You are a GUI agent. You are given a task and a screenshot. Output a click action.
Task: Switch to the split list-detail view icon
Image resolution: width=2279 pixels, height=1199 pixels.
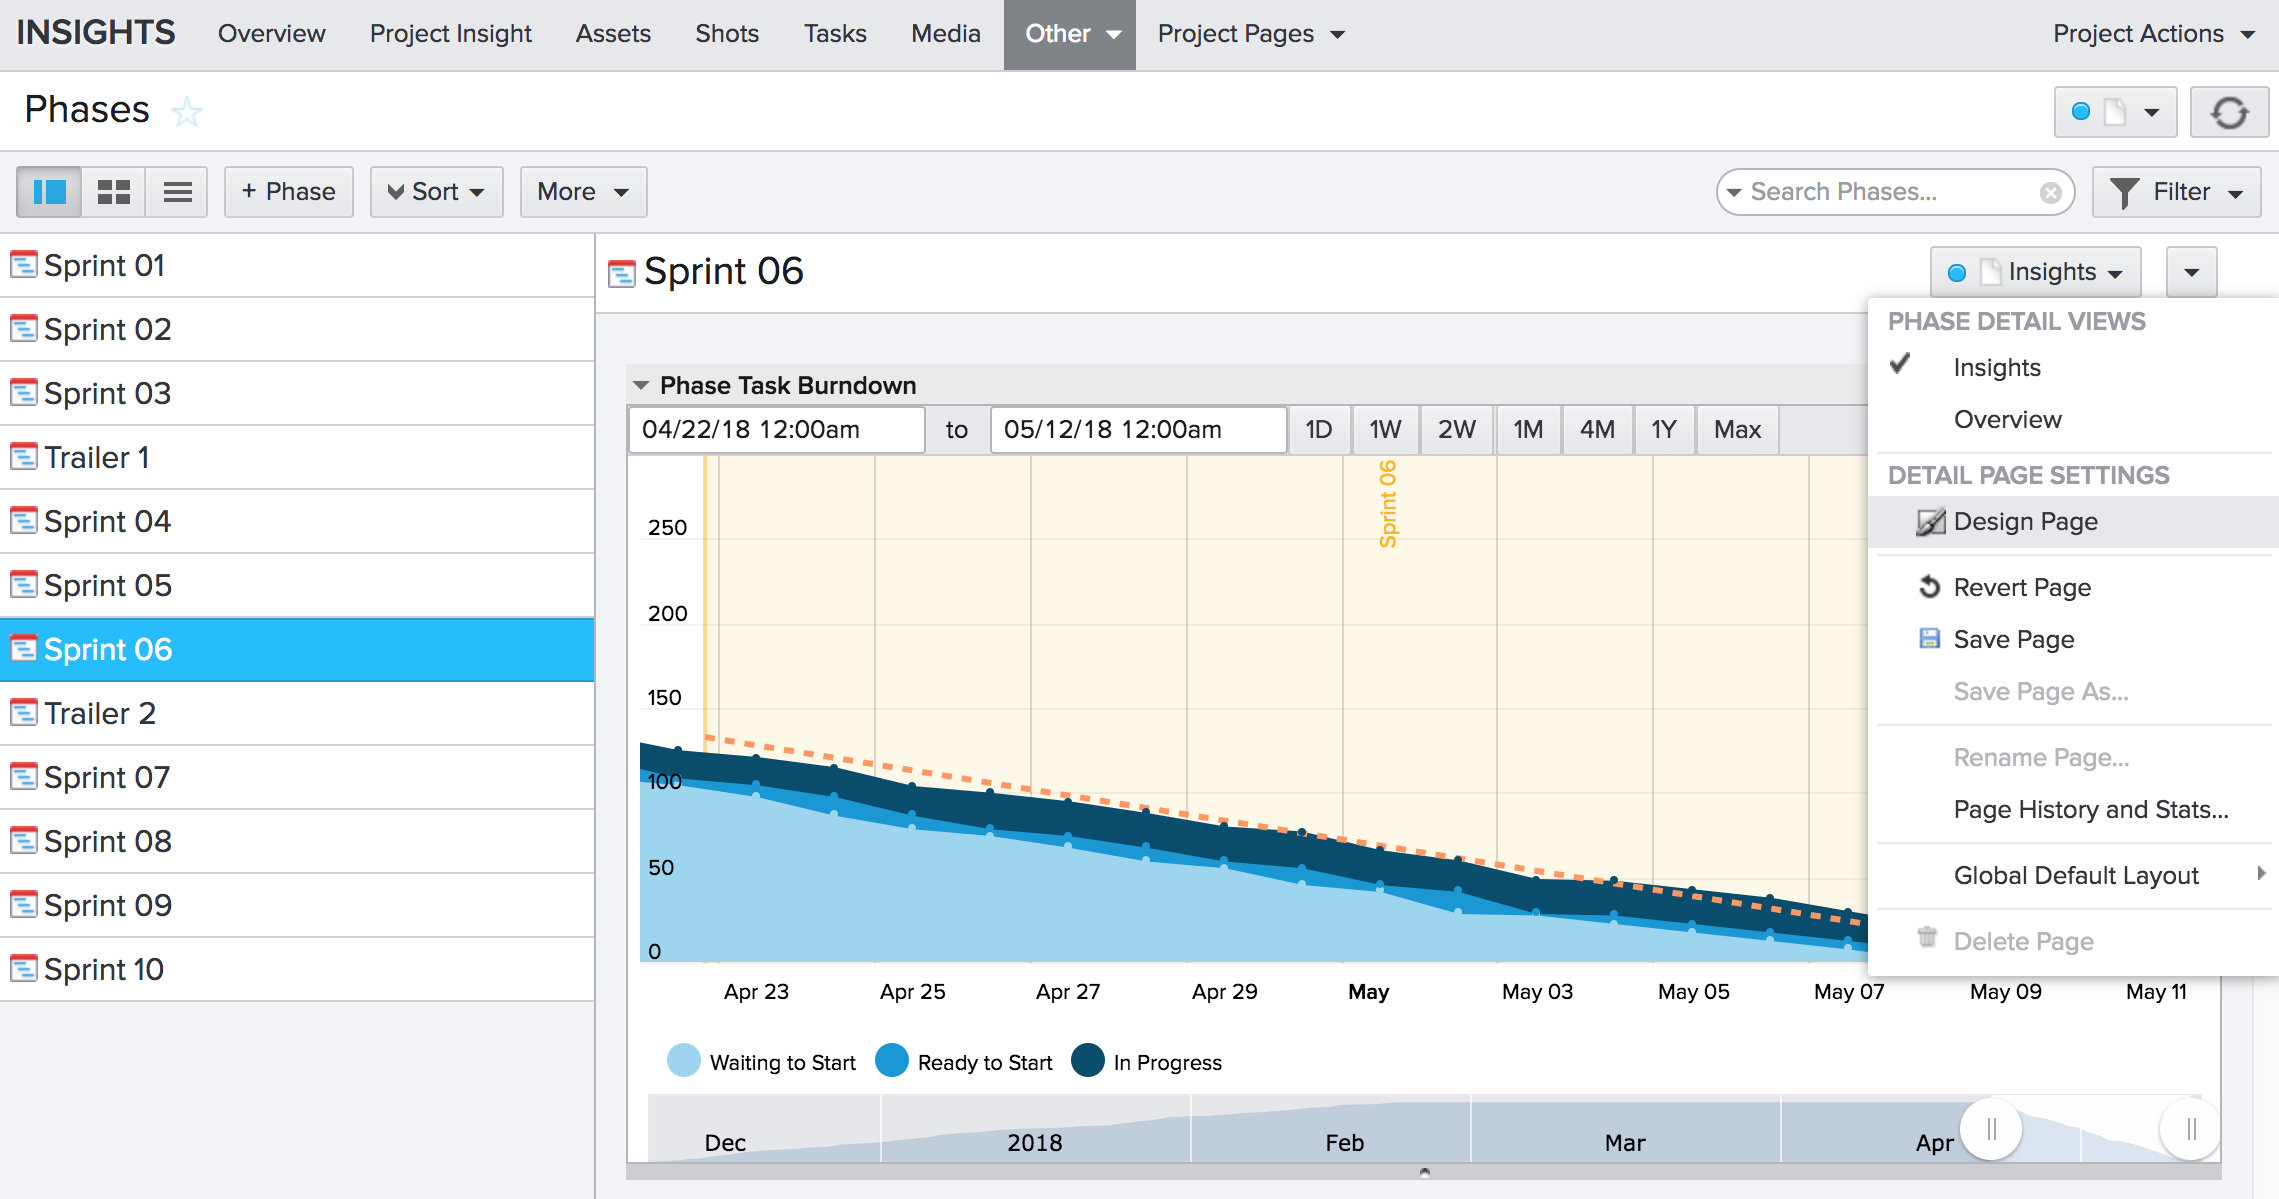(49, 192)
